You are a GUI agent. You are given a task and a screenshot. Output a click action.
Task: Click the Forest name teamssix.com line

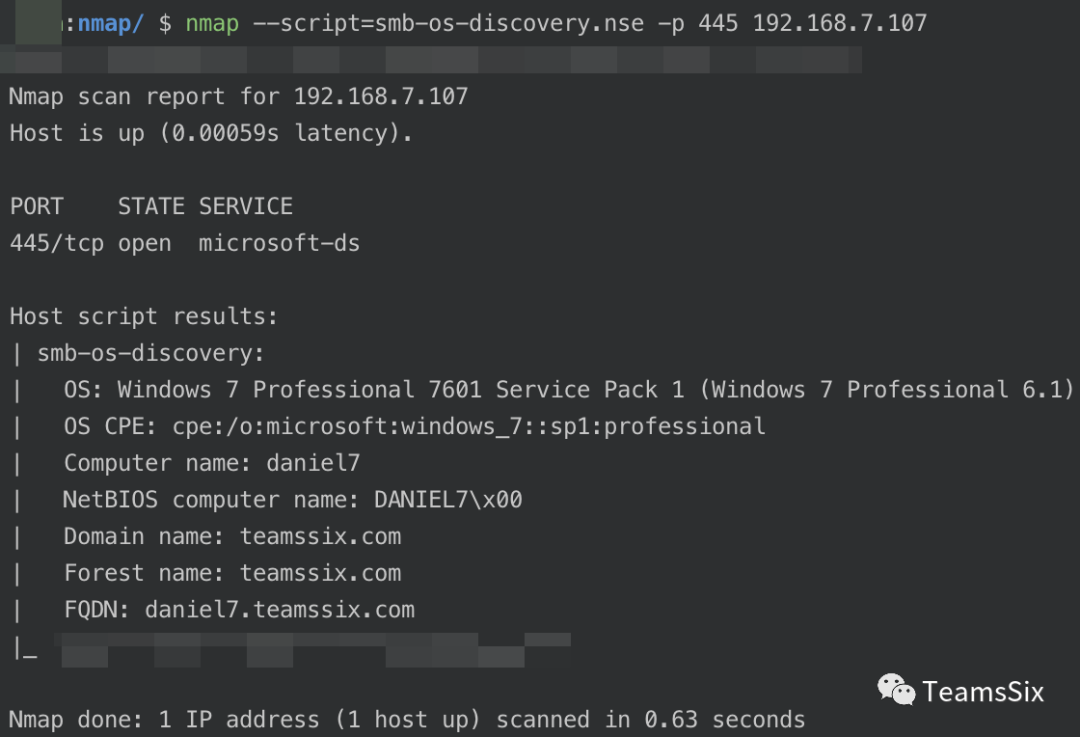(x=232, y=573)
